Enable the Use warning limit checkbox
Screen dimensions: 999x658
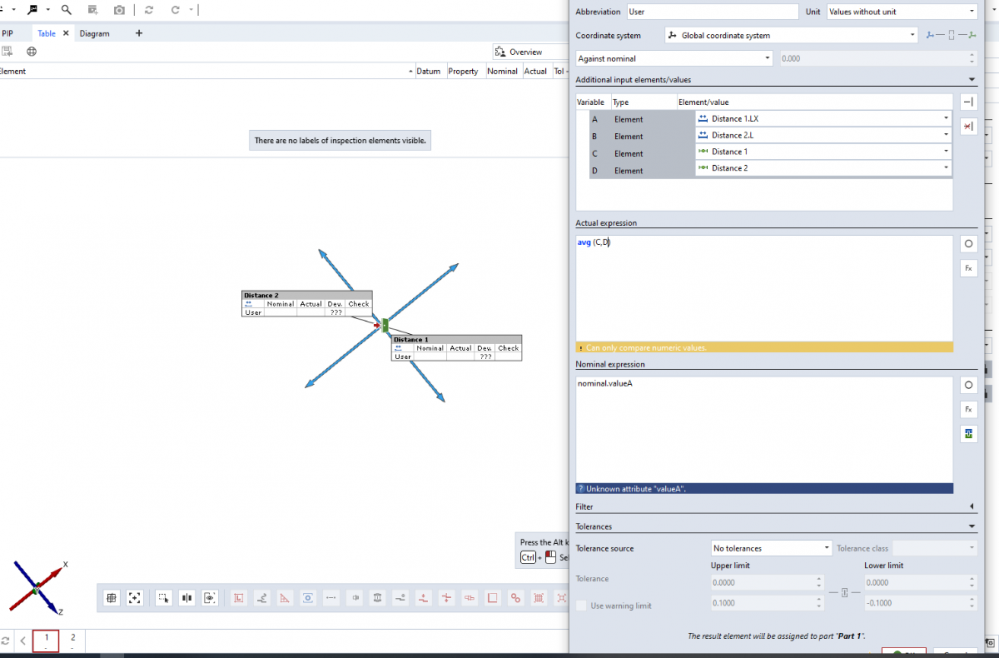(582, 605)
